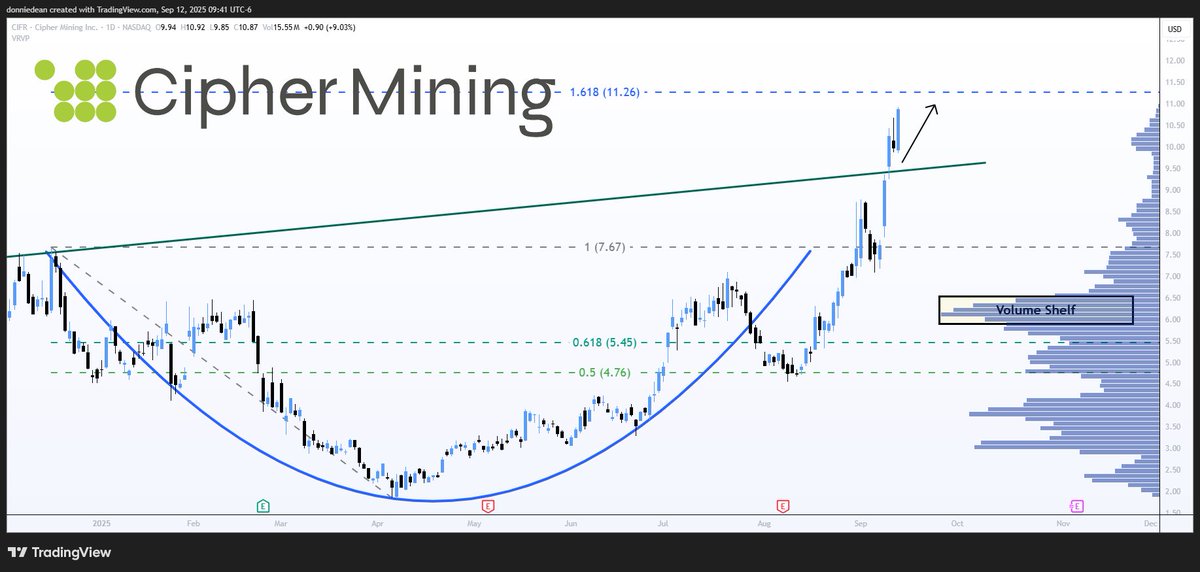Click the Volume Shelf text box
1200x572 pixels.
pyautogui.click(x=1036, y=310)
